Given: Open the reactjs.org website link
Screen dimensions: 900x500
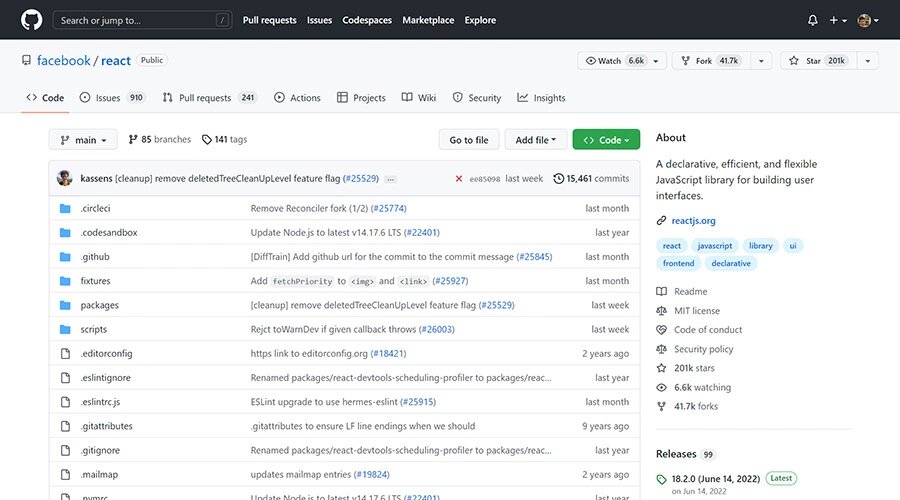Looking at the screenshot, I should [693, 220].
